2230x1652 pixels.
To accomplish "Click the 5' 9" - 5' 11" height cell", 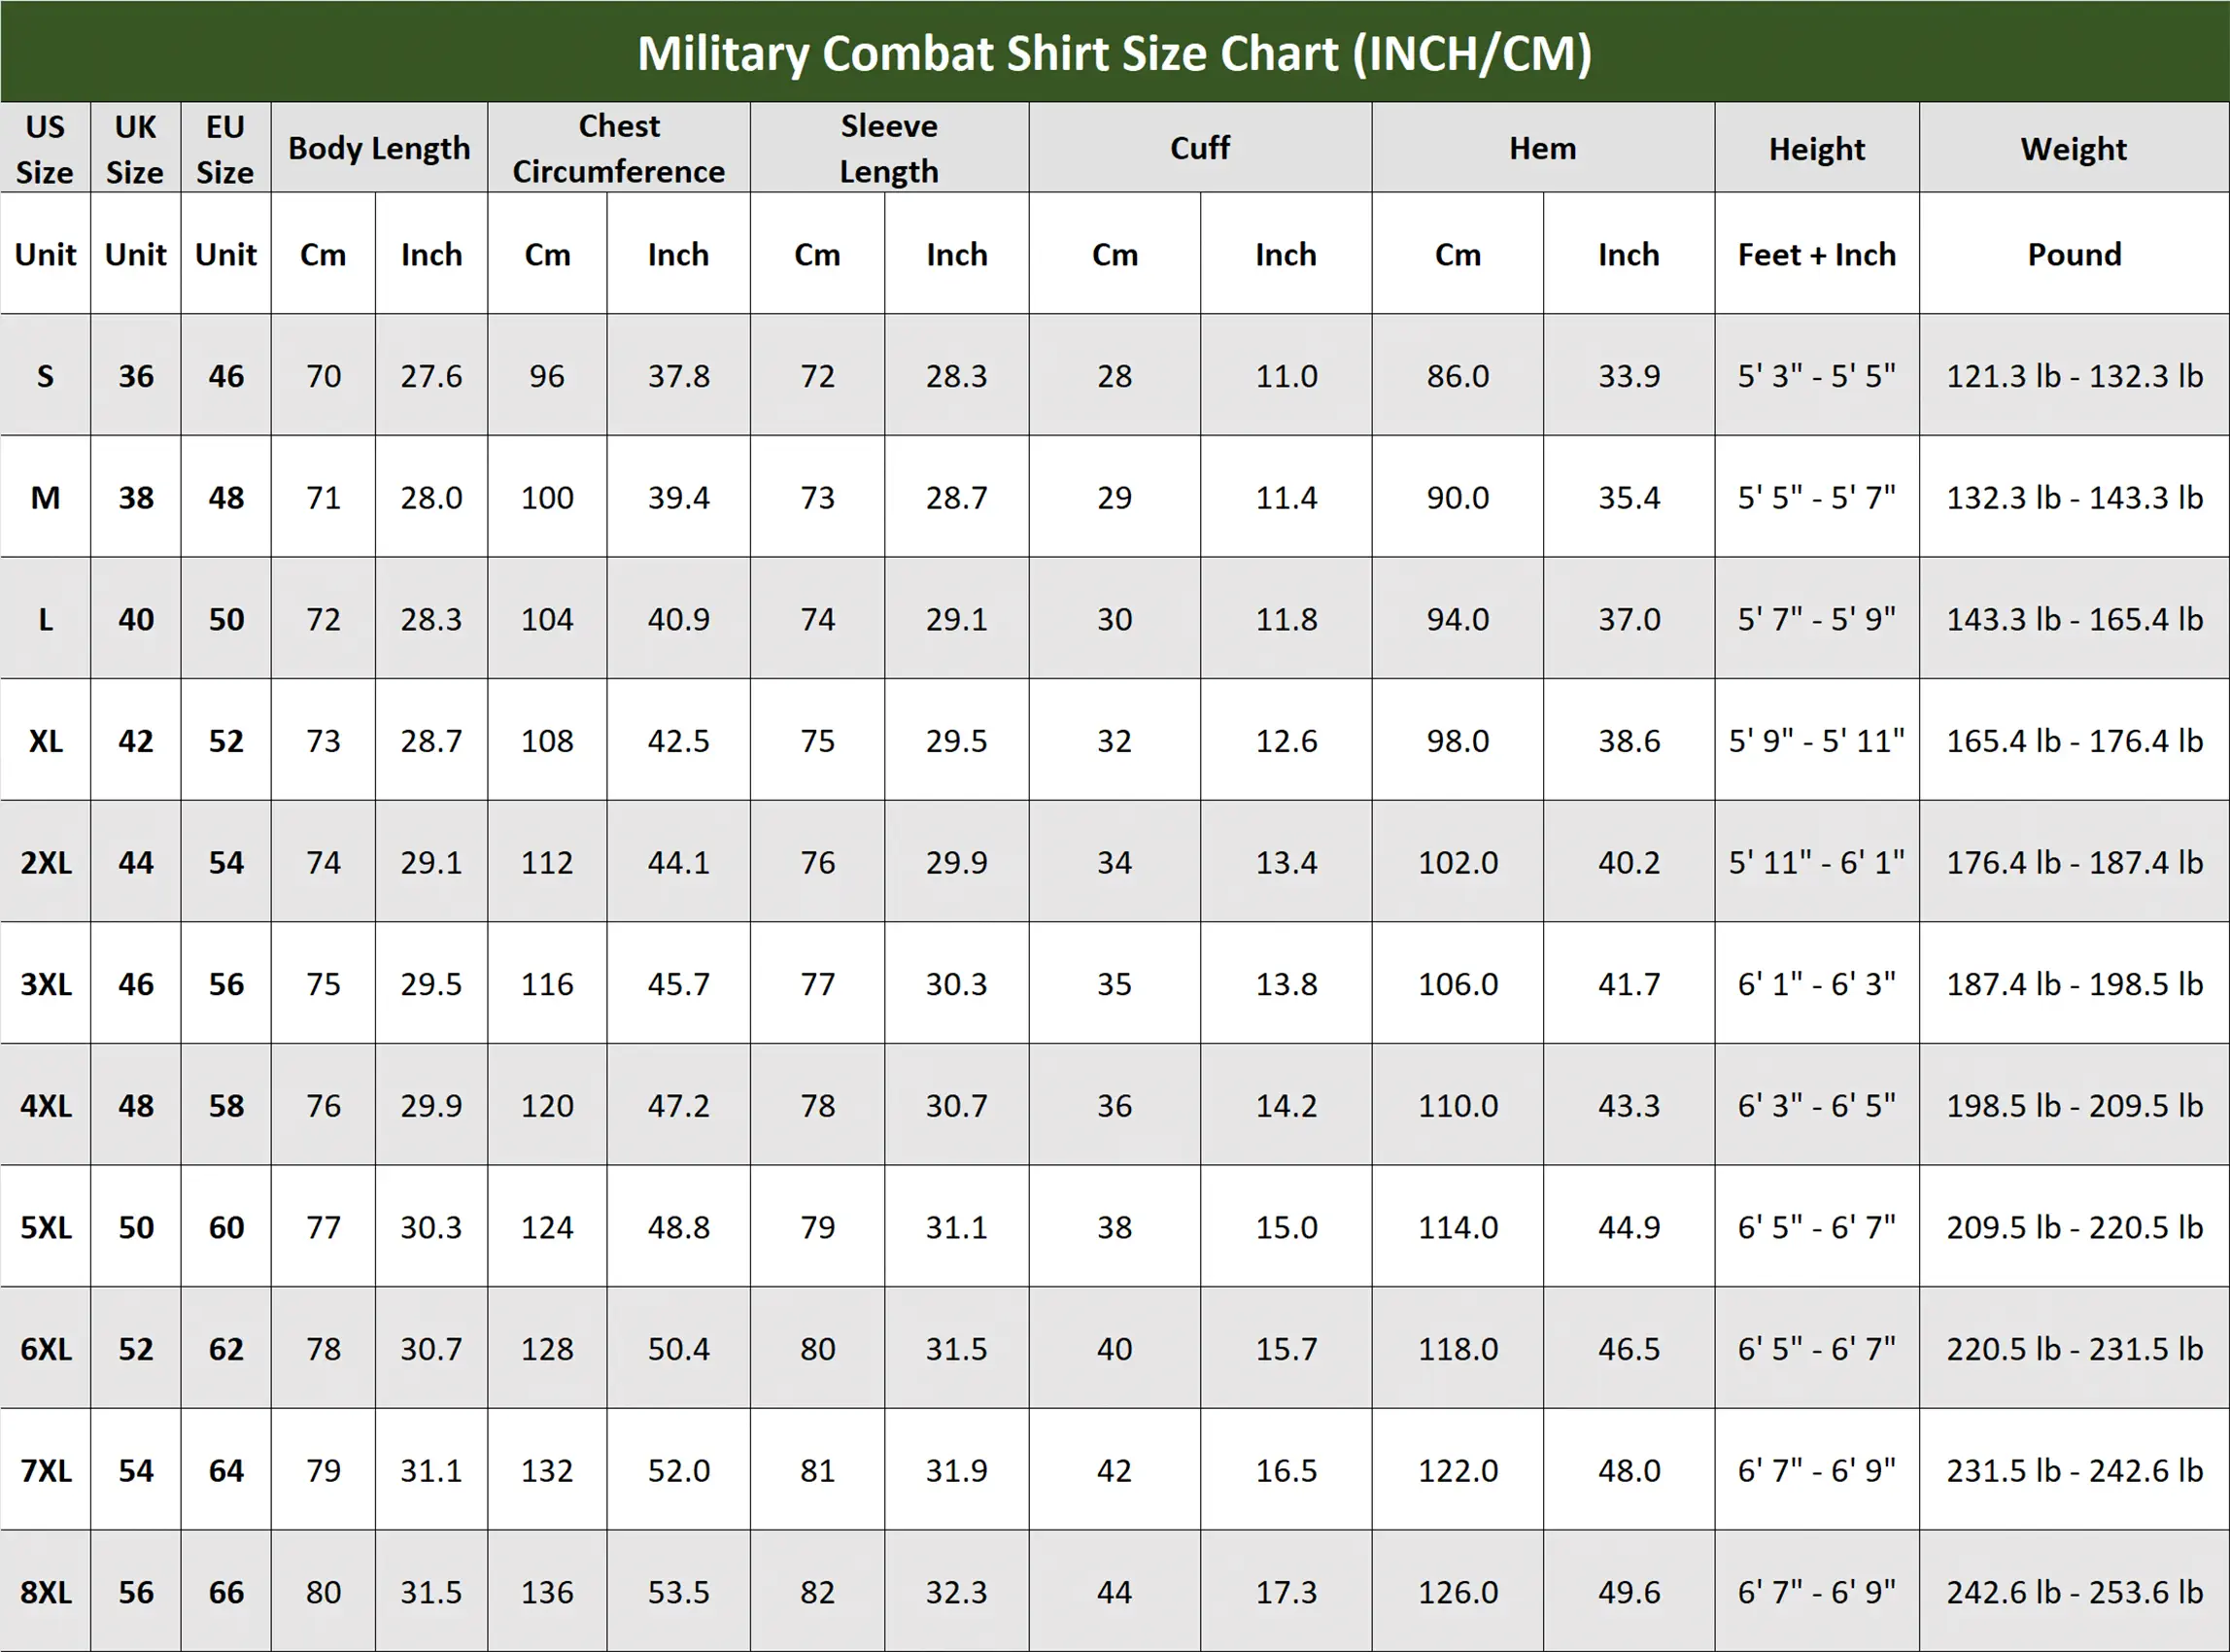I will [x=1817, y=741].
